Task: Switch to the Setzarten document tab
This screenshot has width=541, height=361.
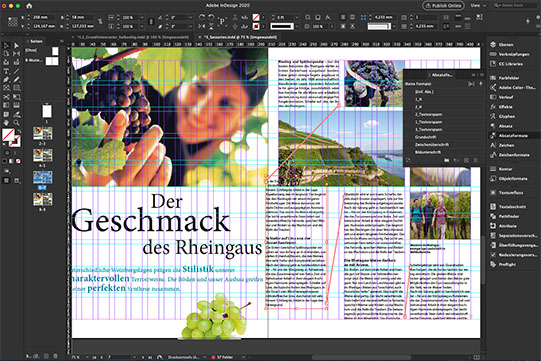Action: pos(240,37)
